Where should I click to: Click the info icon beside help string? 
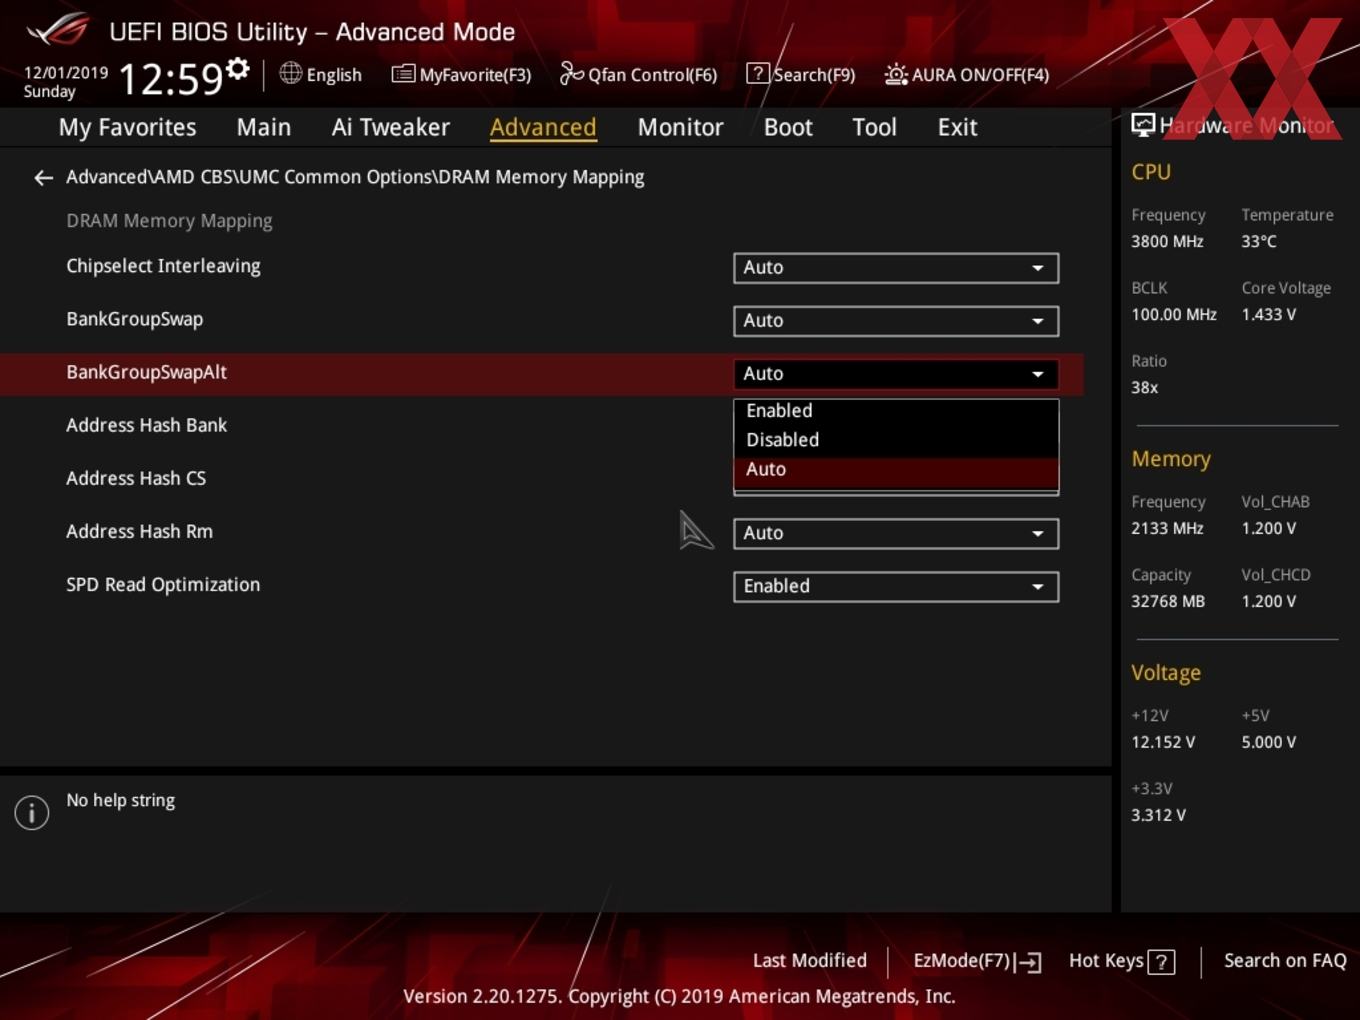point(32,812)
